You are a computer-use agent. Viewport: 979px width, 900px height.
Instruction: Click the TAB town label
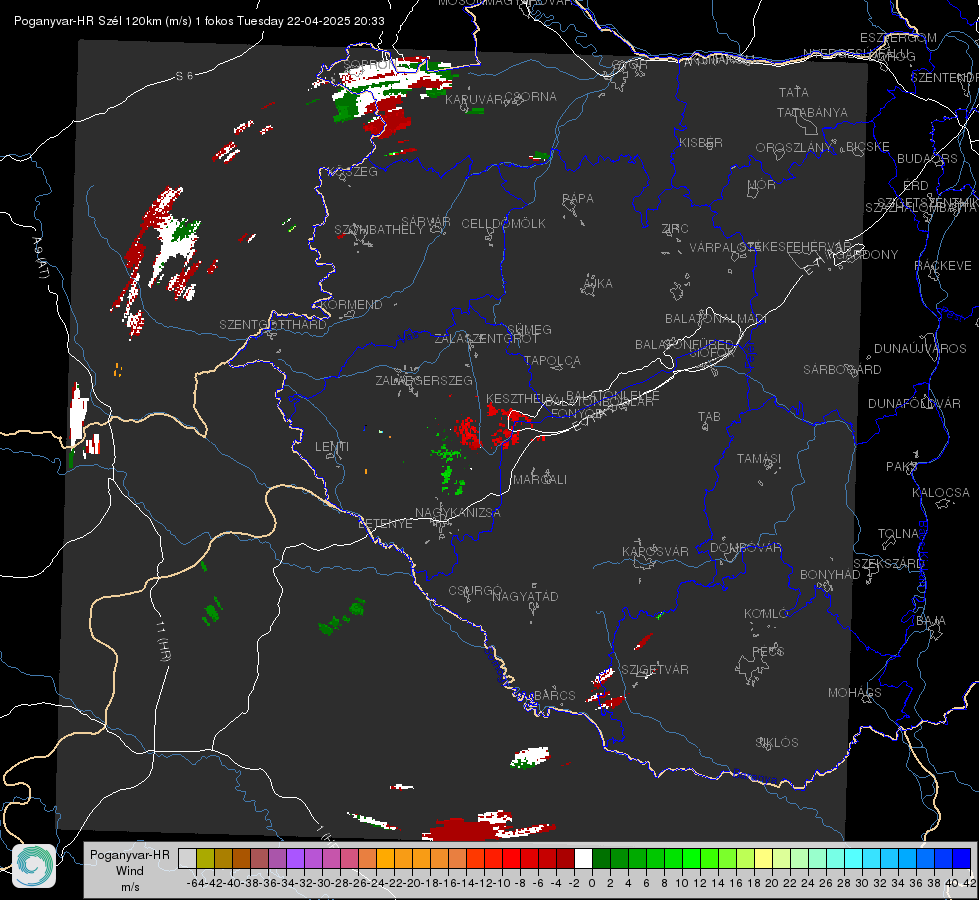click(709, 417)
